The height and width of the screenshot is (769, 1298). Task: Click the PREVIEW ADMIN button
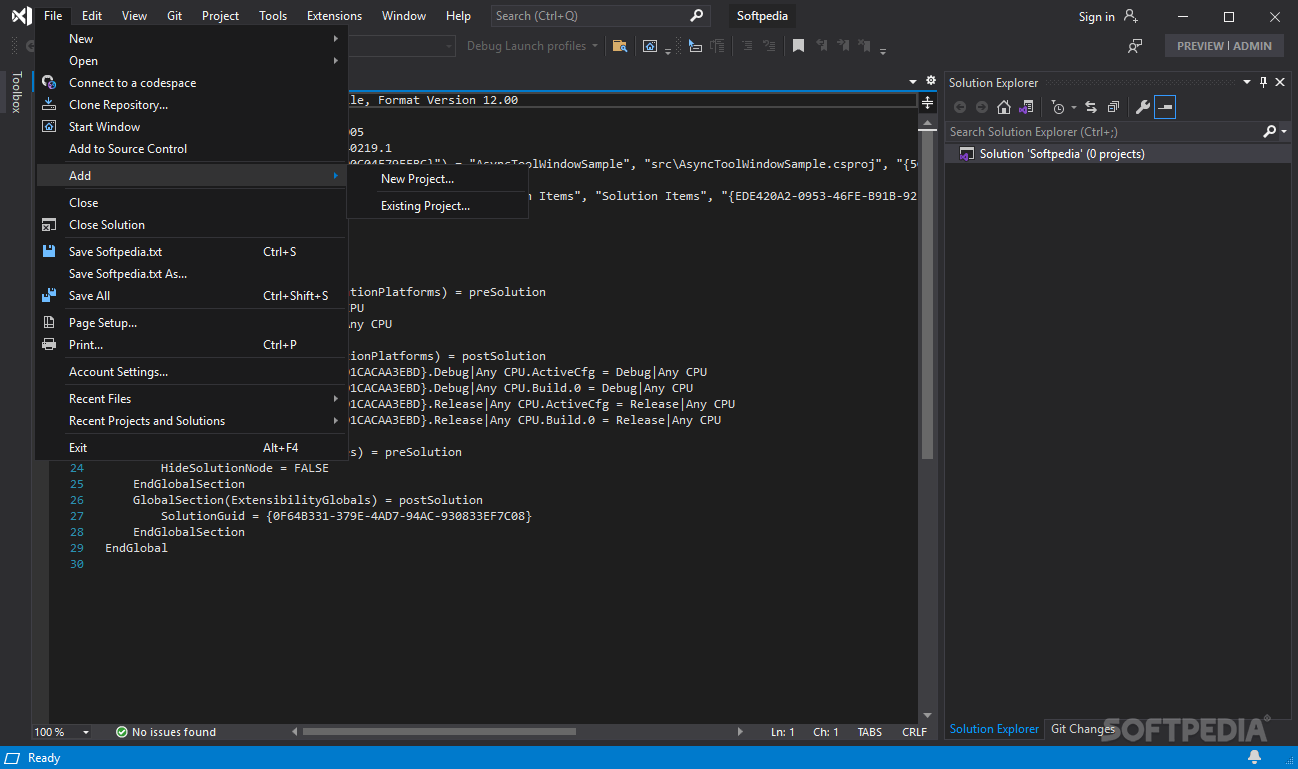[1223, 45]
